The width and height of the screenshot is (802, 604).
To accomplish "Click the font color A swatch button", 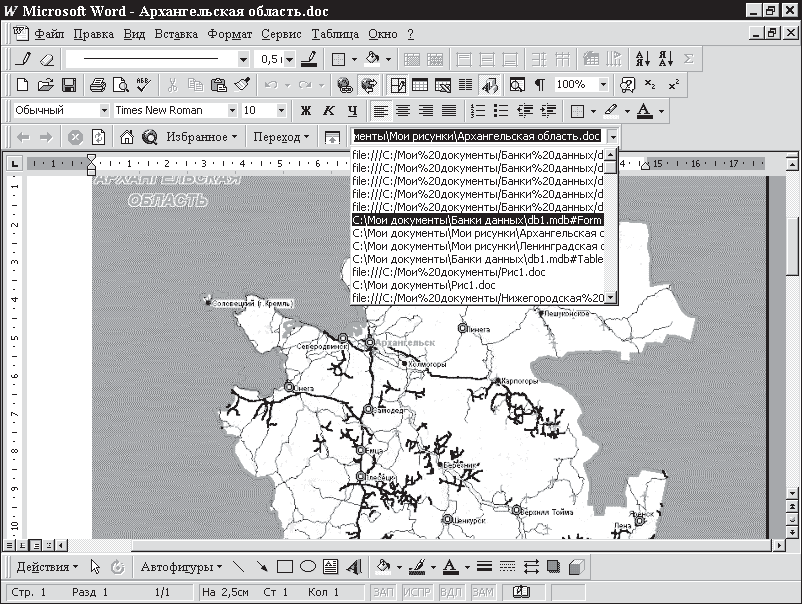I will pyautogui.click(x=645, y=111).
